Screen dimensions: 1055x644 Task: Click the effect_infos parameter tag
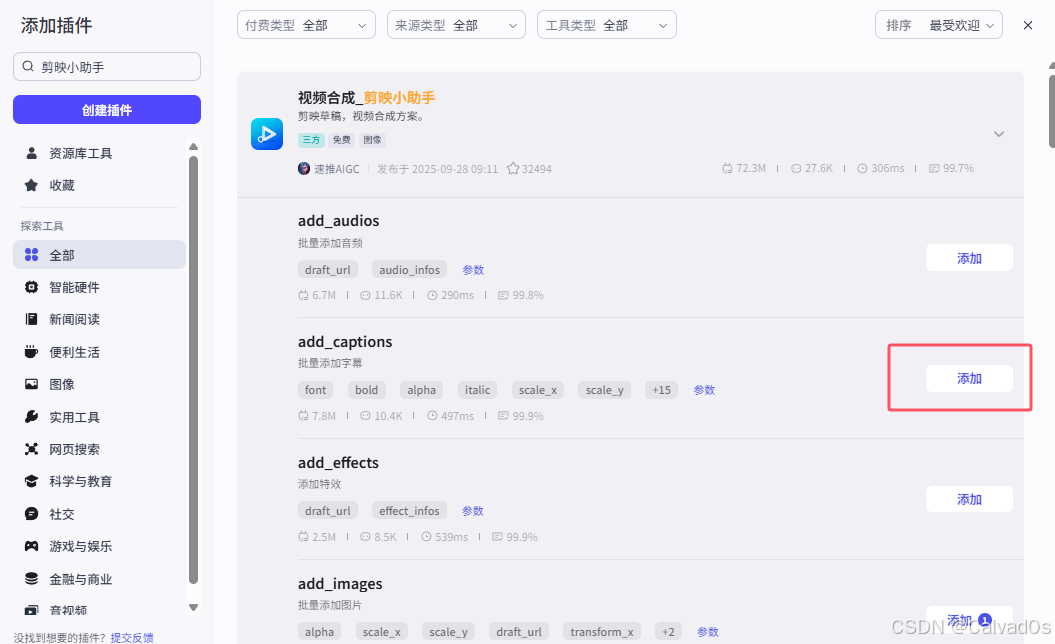(x=409, y=511)
